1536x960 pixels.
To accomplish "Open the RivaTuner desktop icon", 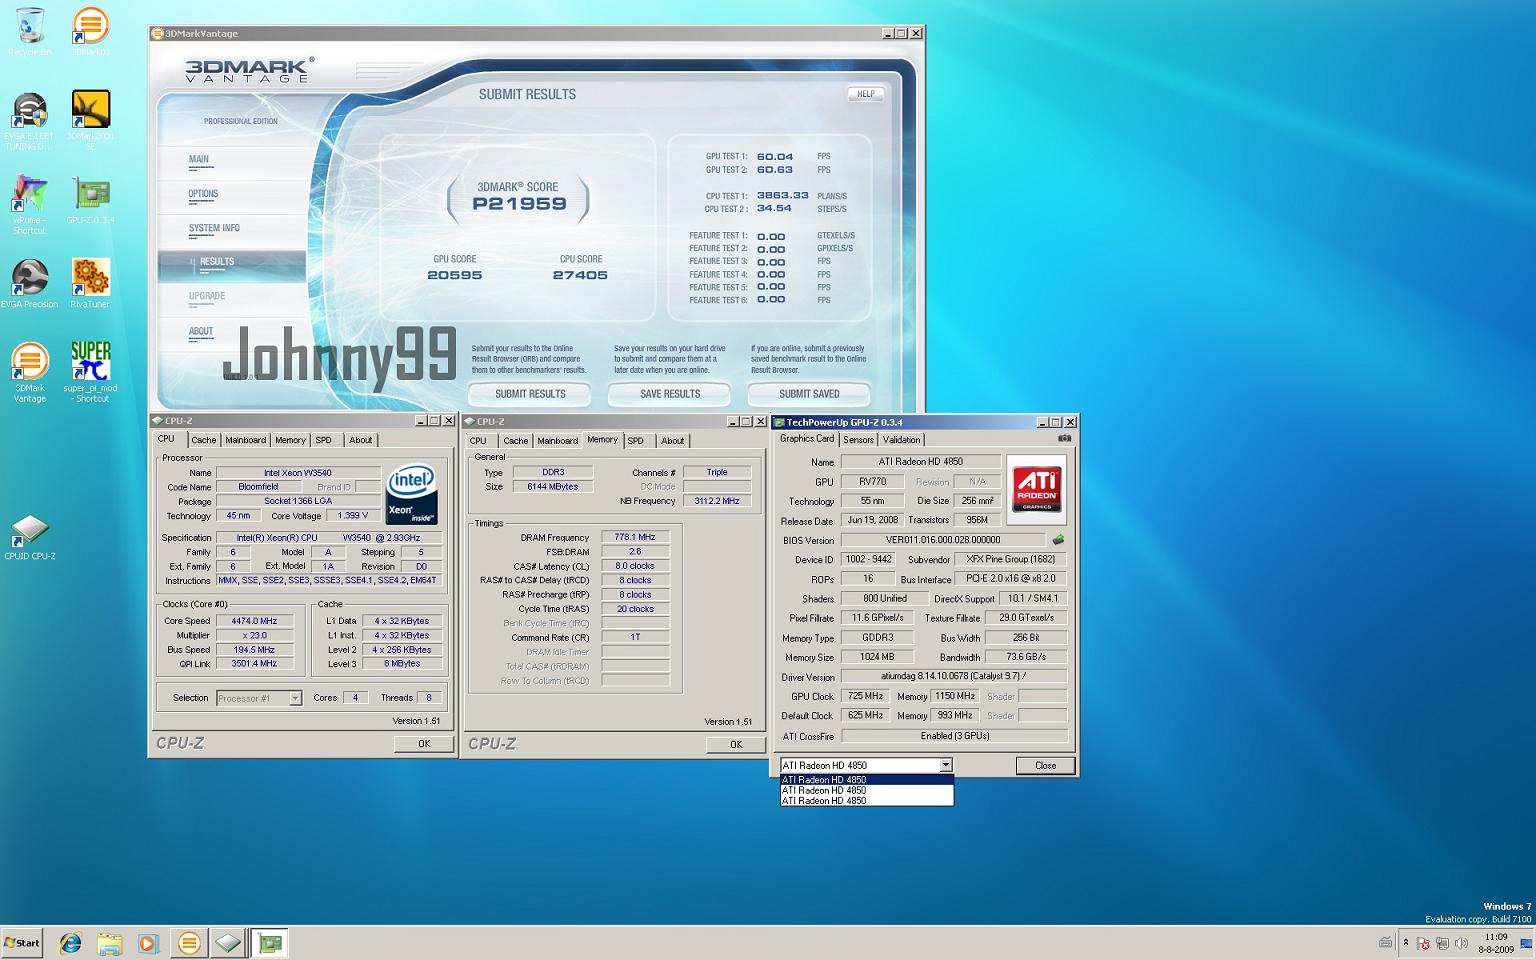I will 90,284.
